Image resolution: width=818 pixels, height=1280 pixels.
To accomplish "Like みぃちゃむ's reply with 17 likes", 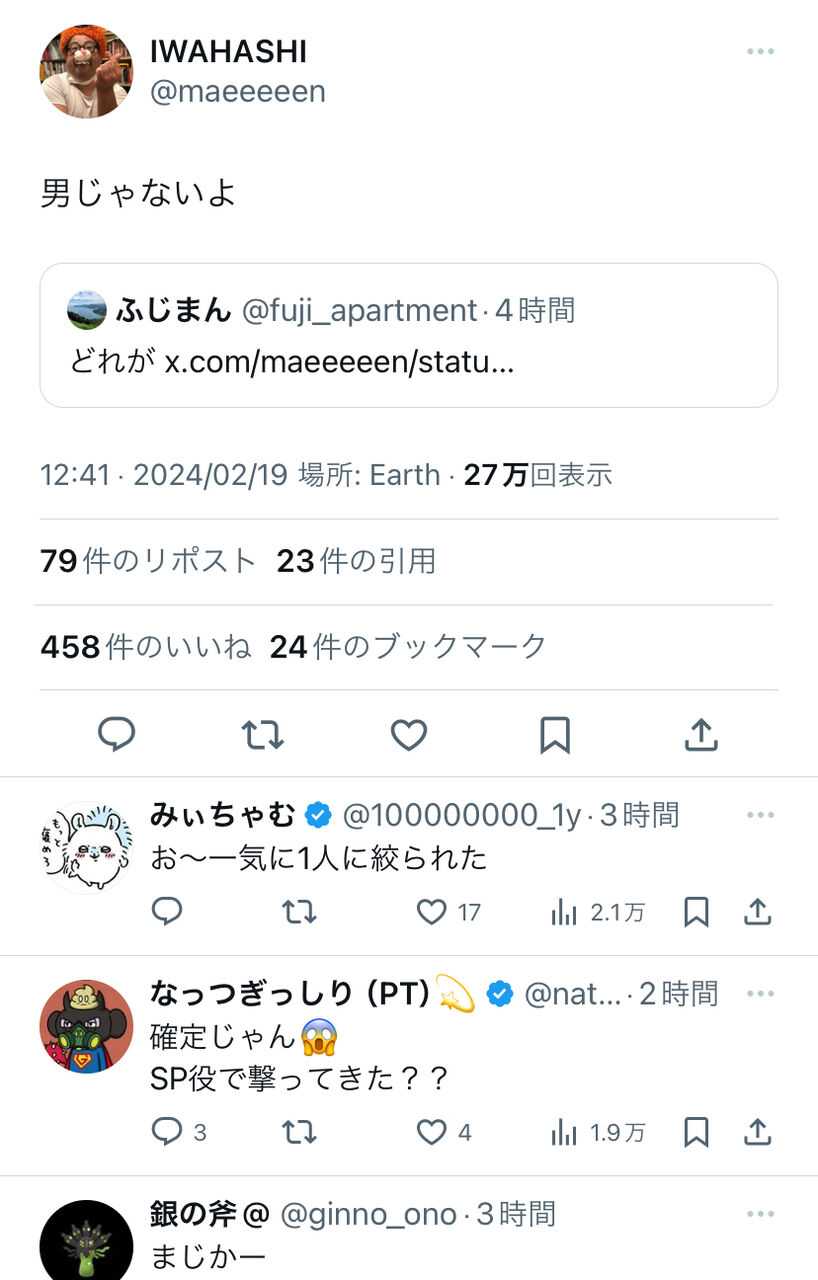I will (432, 912).
